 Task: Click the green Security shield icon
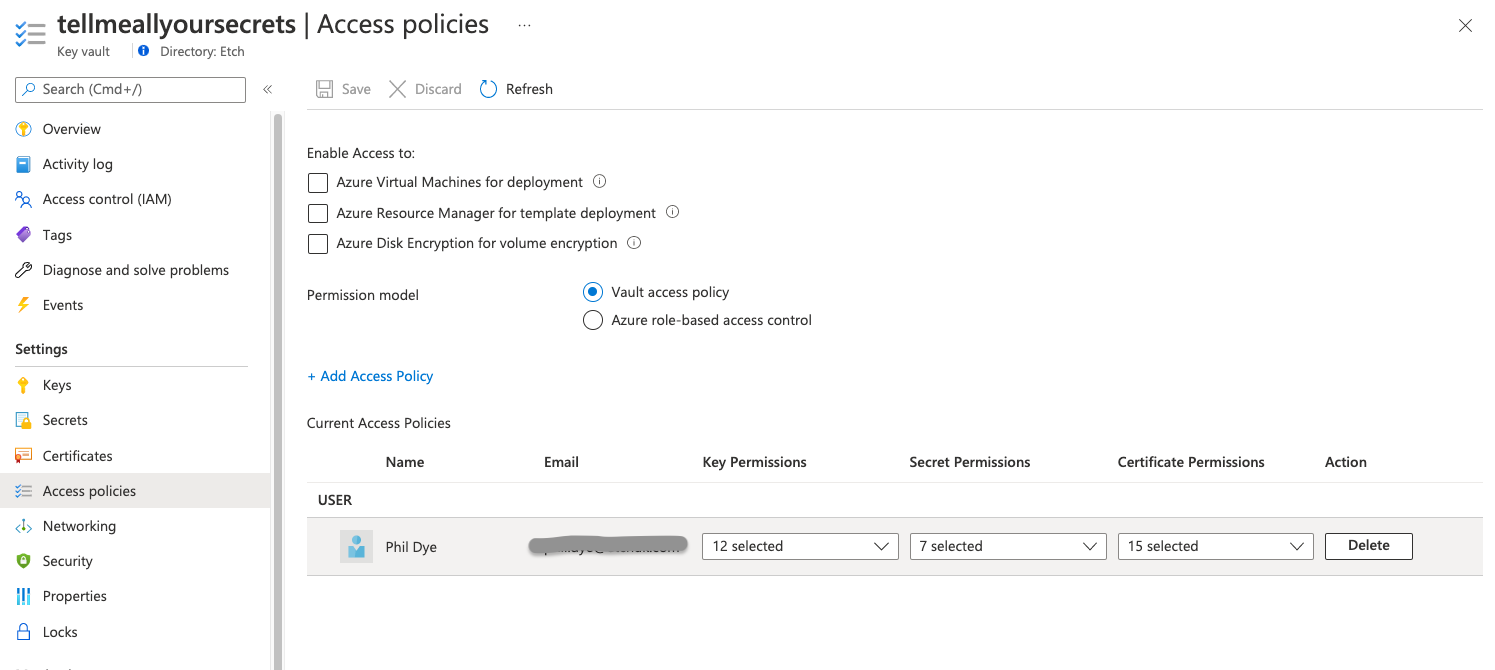[24, 561]
